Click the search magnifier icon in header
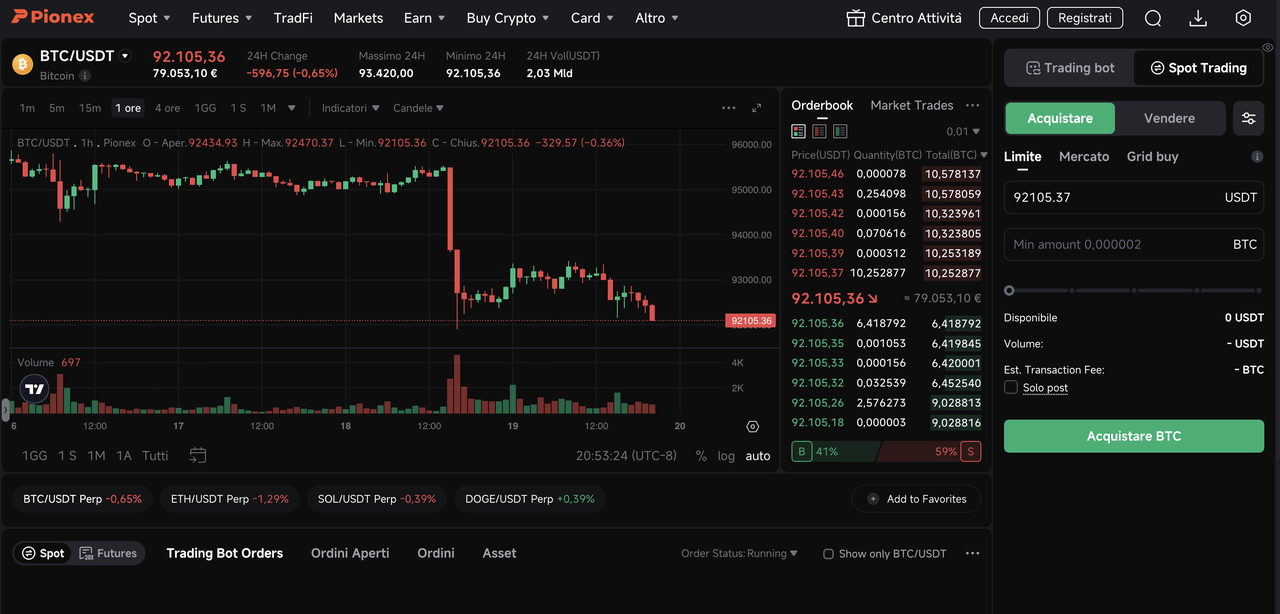Image resolution: width=1280 pixels, height=614 pixels. click(x=1153, y=18)
